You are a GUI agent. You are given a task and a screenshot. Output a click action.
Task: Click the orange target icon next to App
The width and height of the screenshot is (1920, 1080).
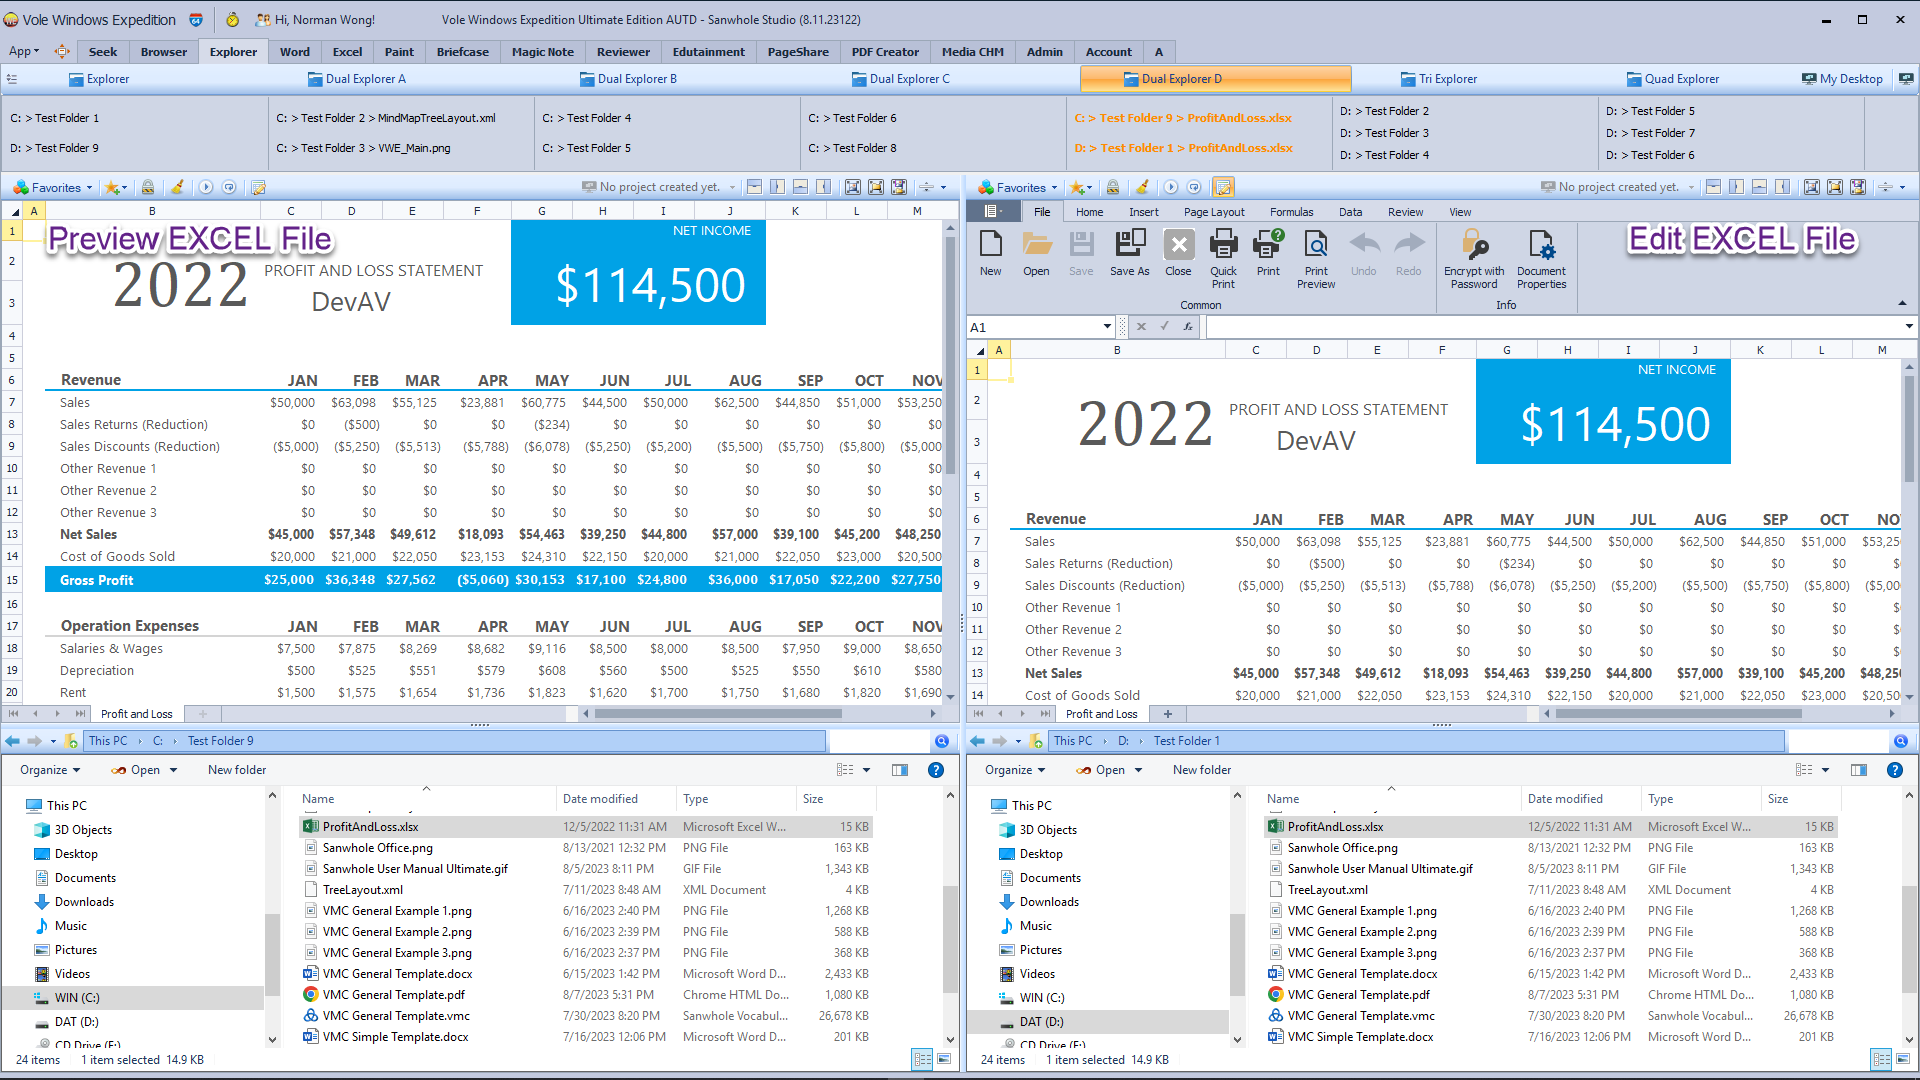tap(62, 51)
